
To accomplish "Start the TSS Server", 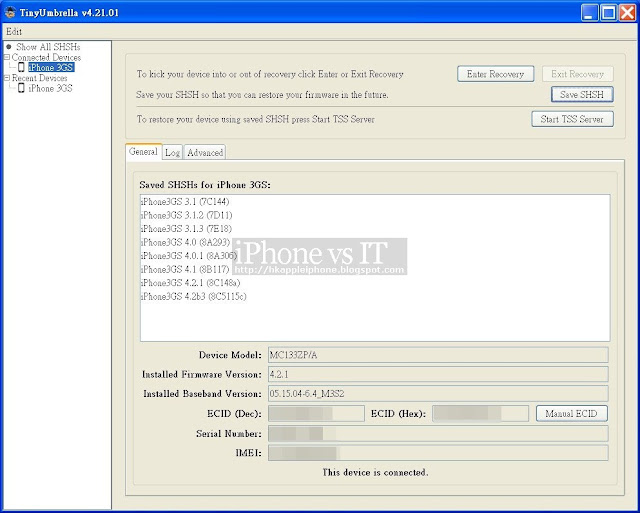I will [572, 119].
